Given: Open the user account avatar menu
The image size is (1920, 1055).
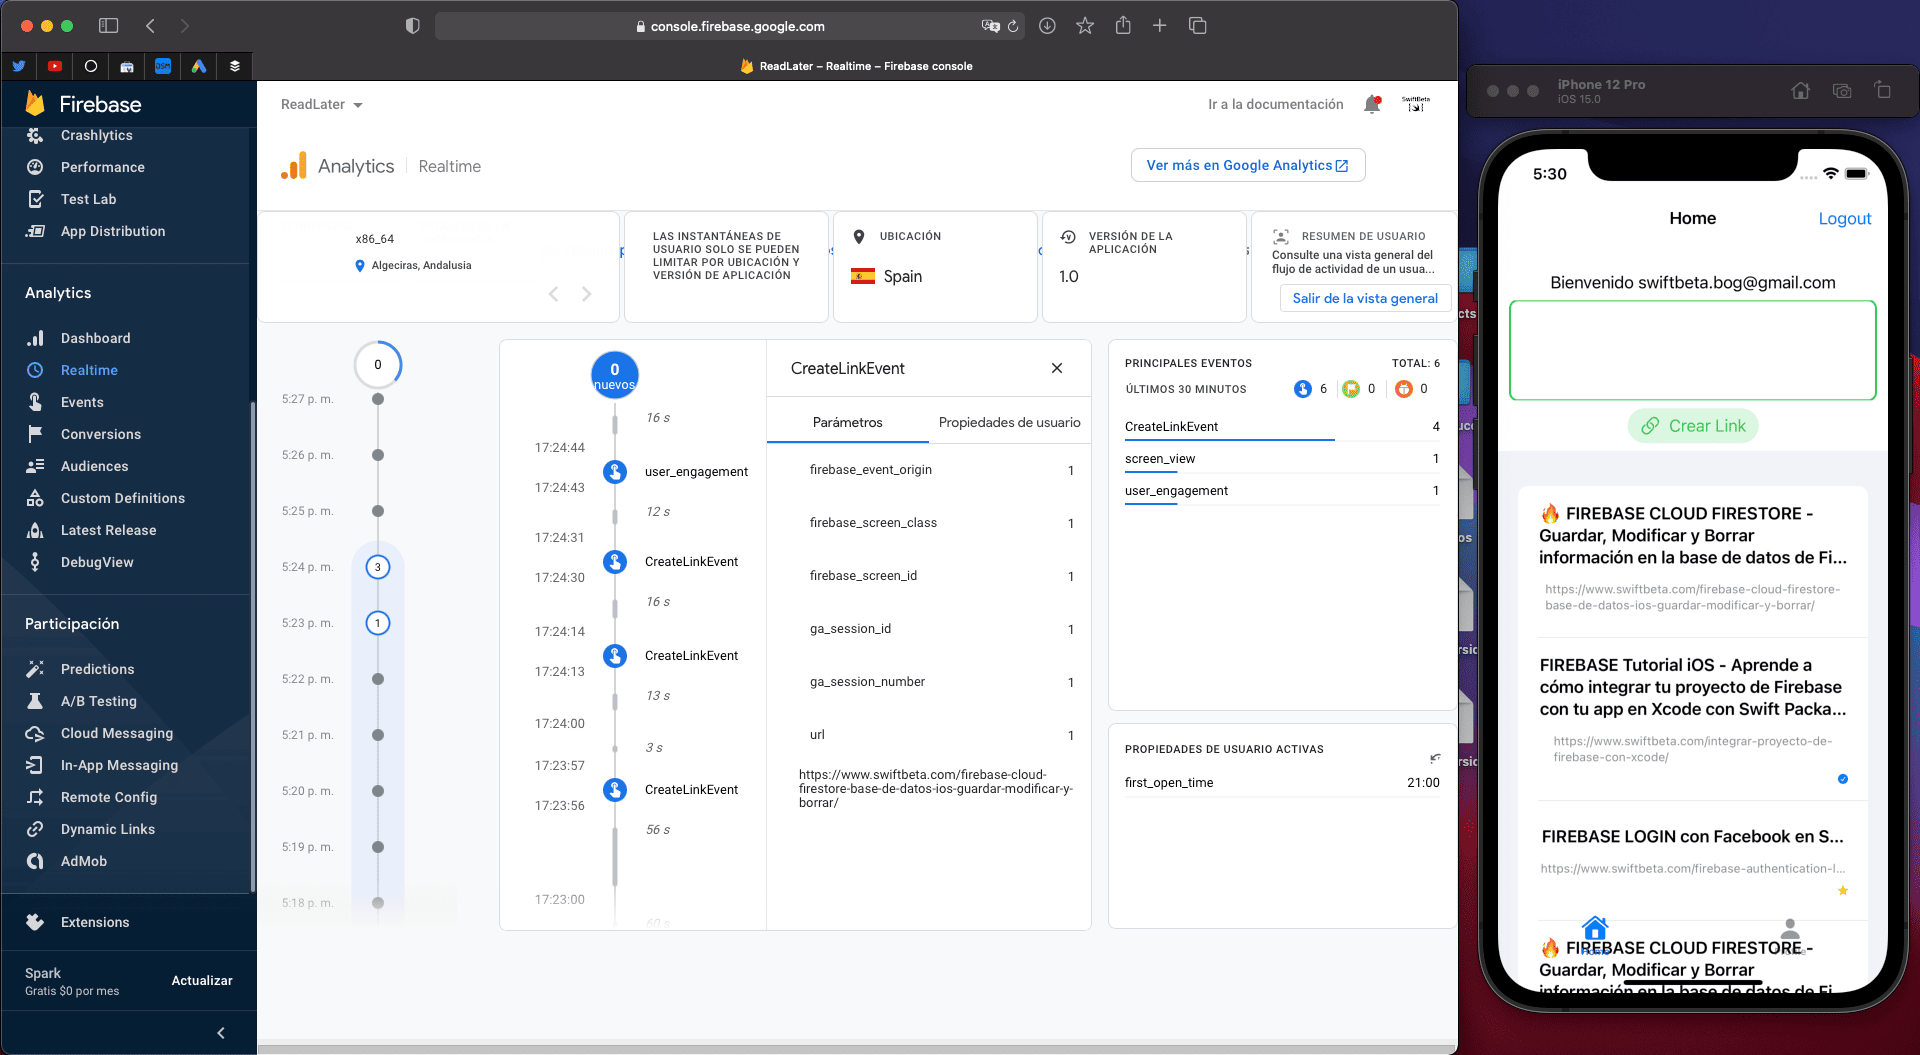Looking at the screenshot, I should coord(1415,104).
